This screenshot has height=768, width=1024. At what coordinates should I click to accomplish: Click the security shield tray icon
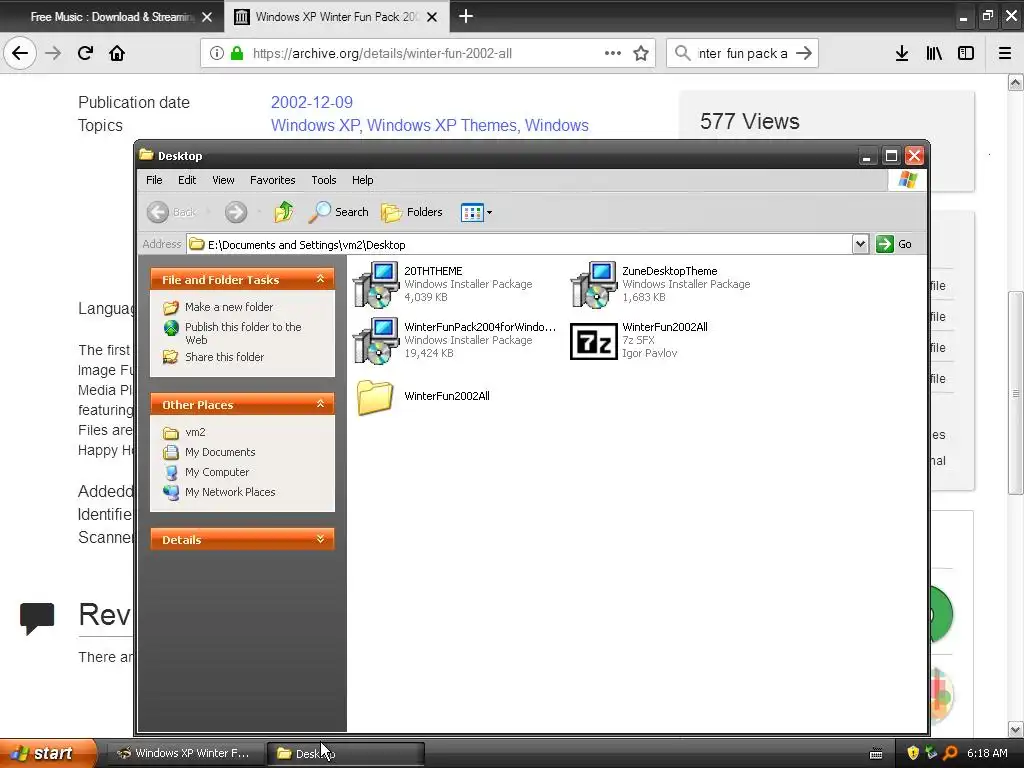(x=913, y=753)
